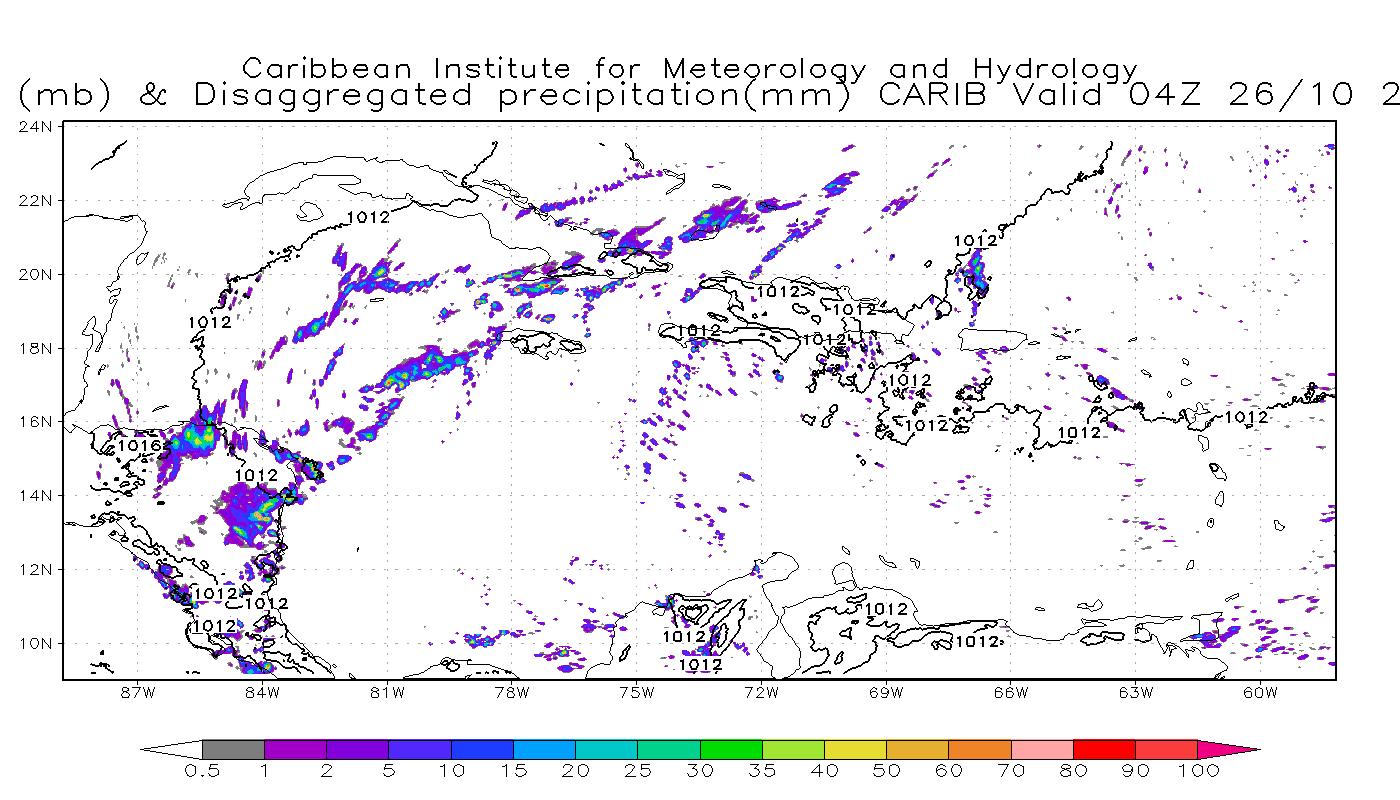Click the '20N' latitude label
Image resolution: width=1400 pixels, height=800 pixels.
click(x=34, y=274)
